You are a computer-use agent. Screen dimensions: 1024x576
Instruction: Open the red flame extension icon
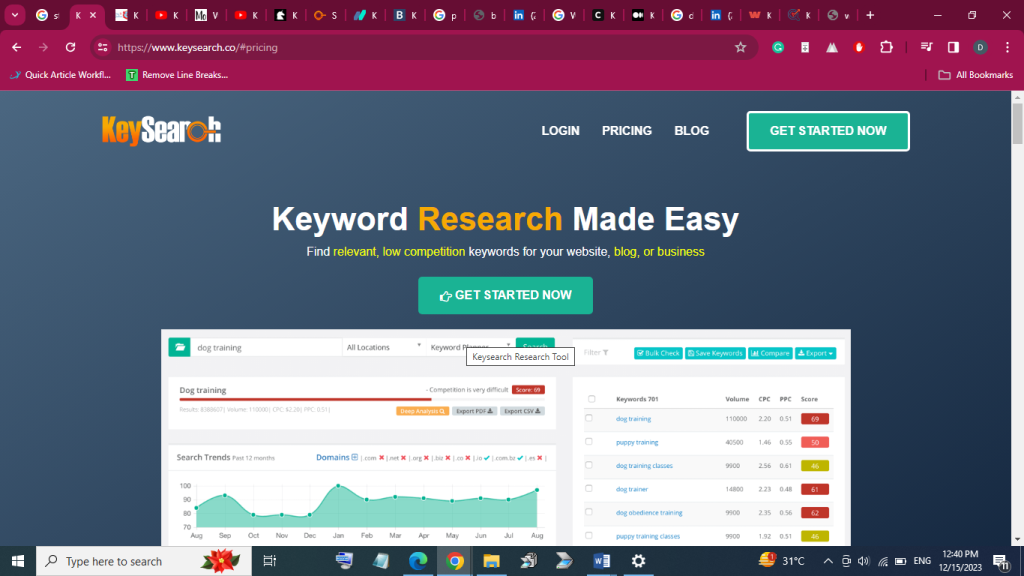tap(859, 47)
